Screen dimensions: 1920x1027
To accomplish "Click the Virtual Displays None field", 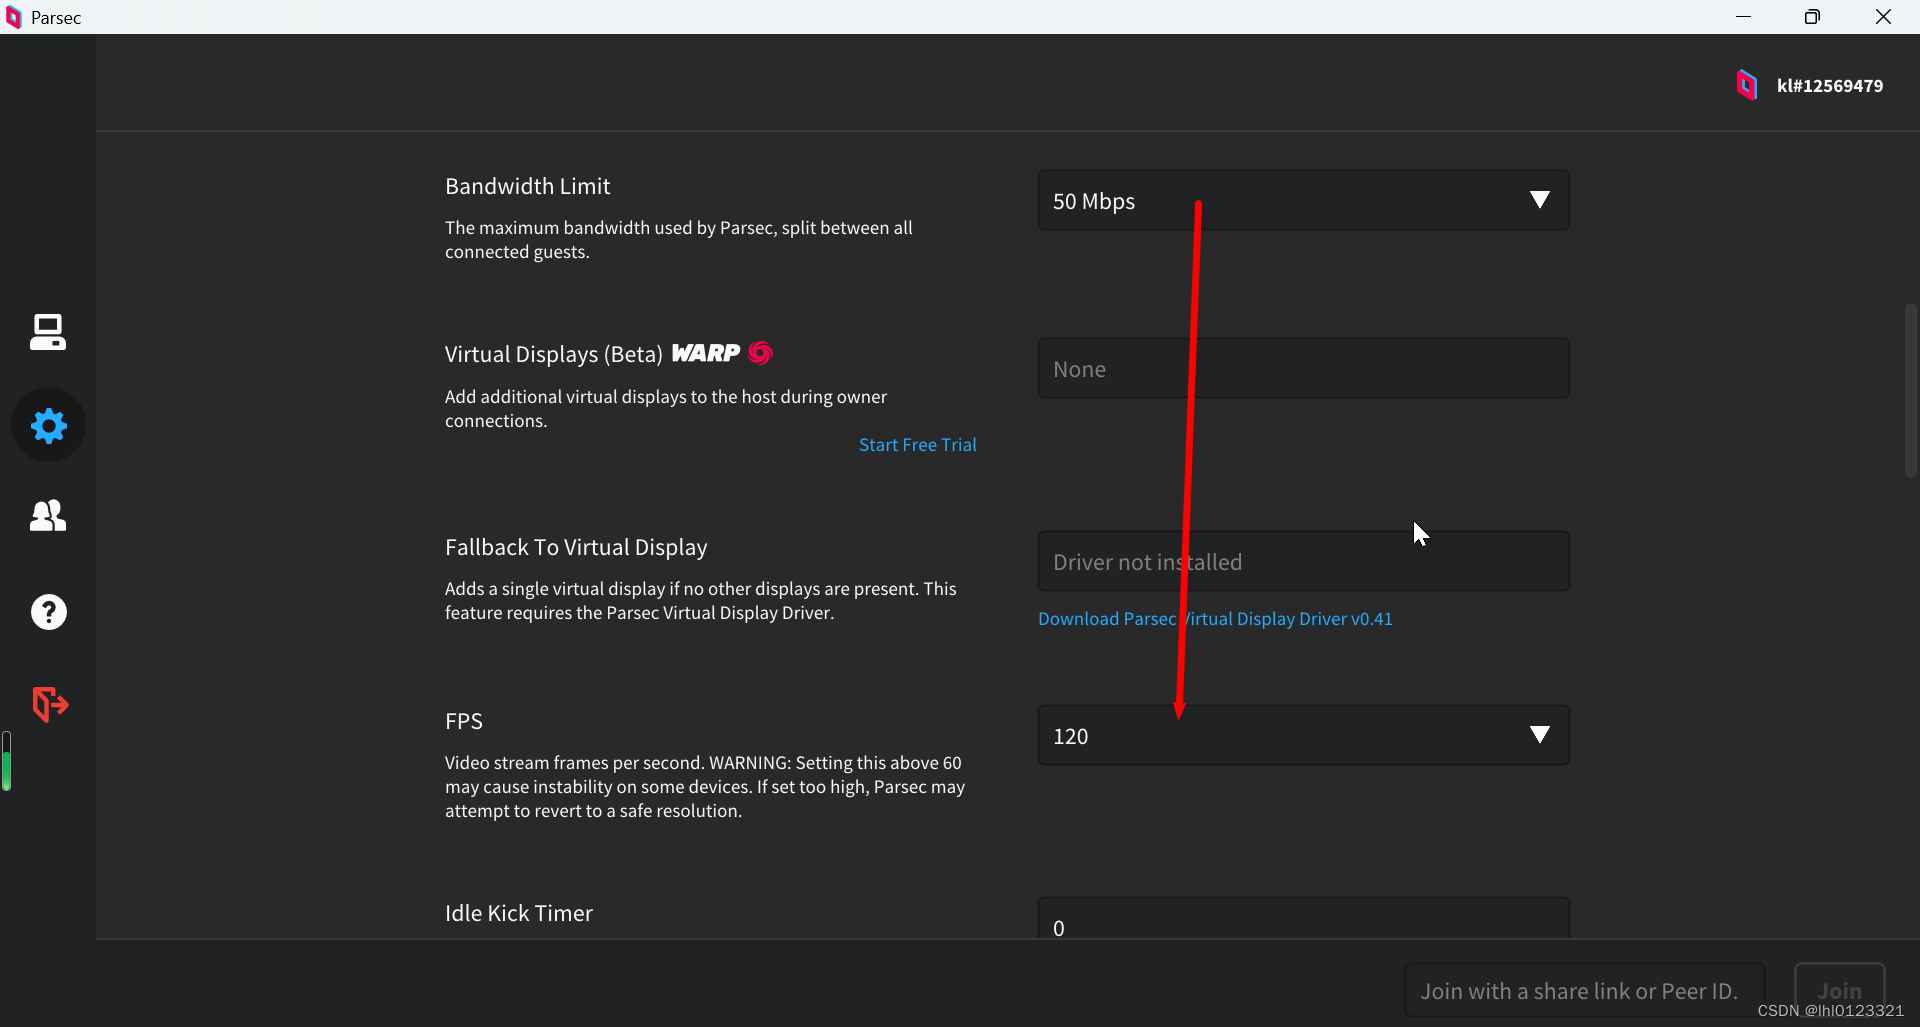I will point(1303,369).
